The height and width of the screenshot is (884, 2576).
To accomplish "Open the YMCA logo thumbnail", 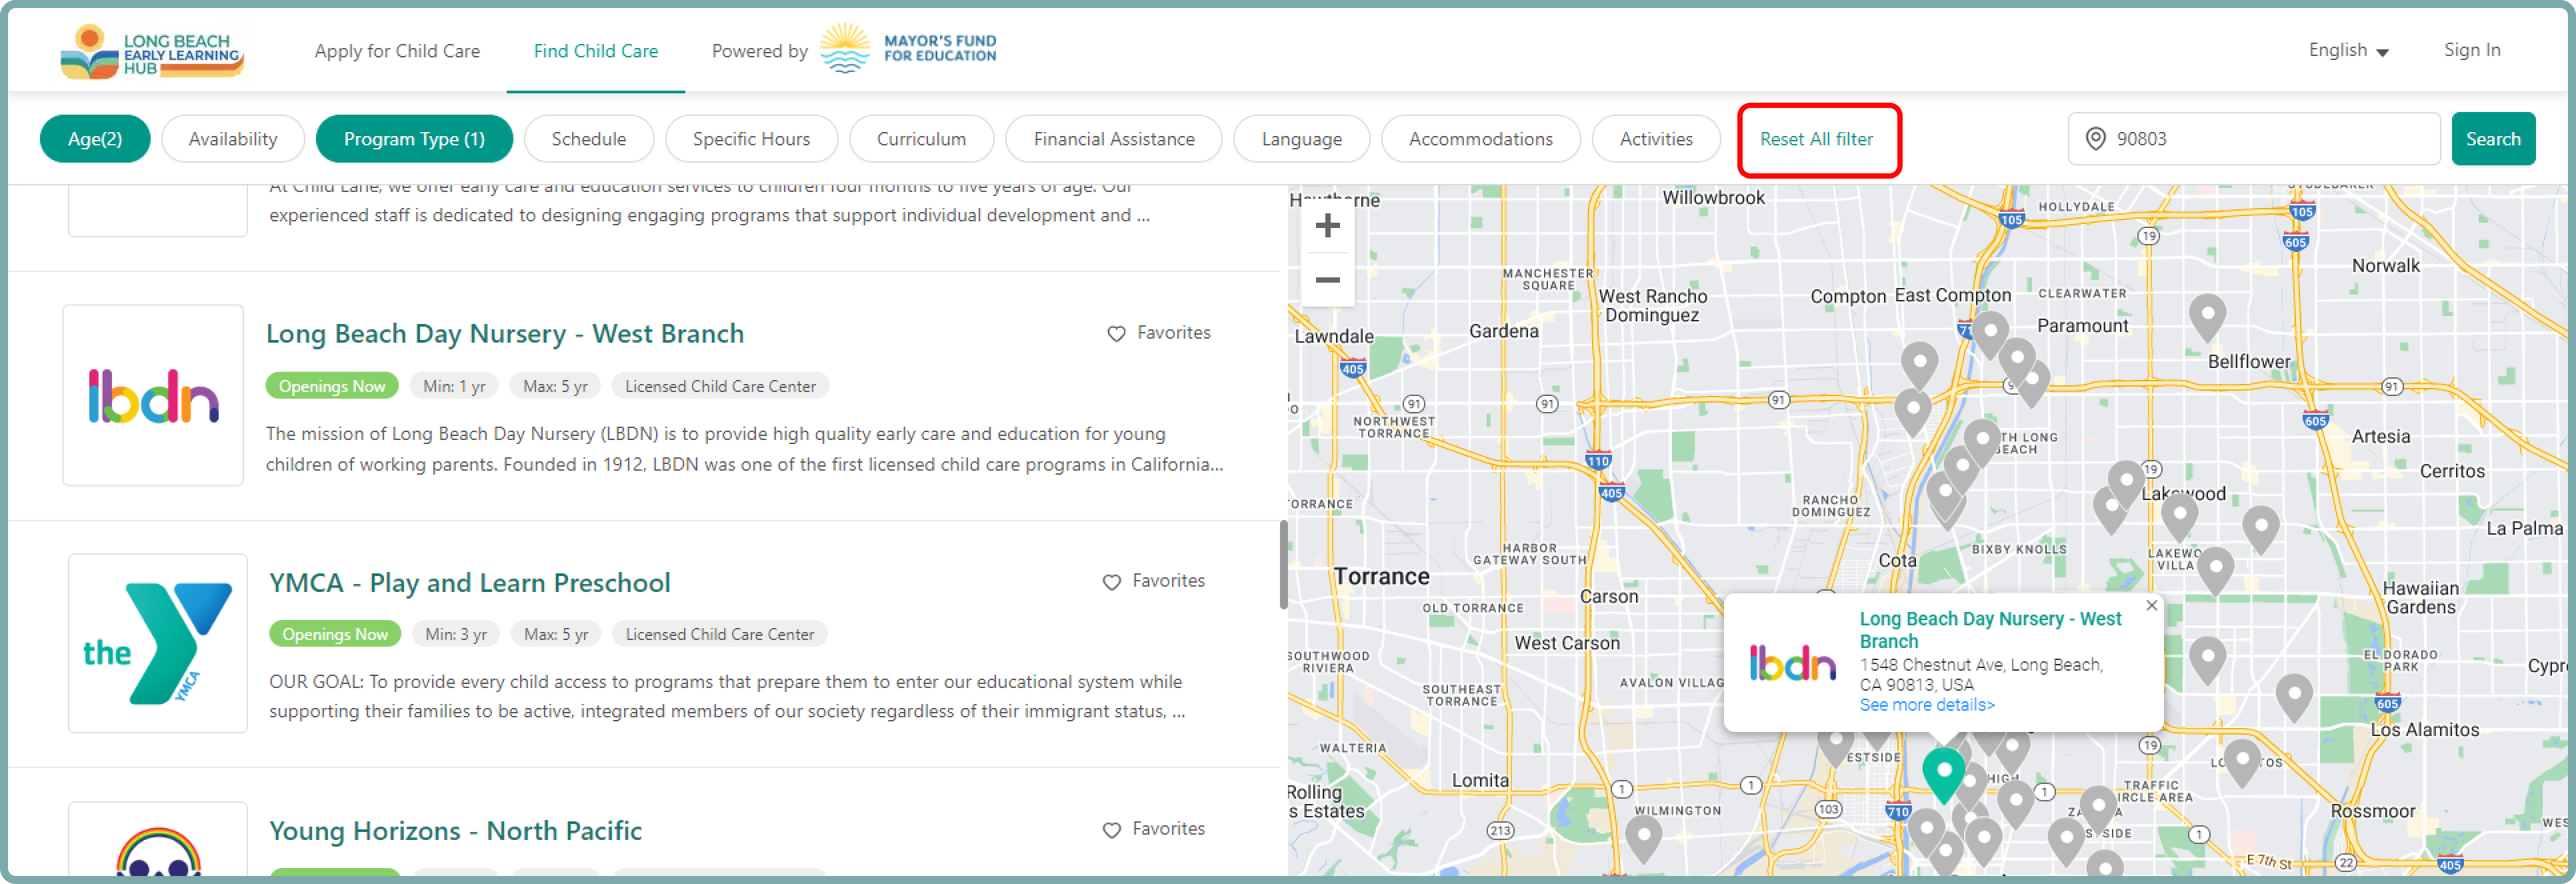I will tap(157, 643).
